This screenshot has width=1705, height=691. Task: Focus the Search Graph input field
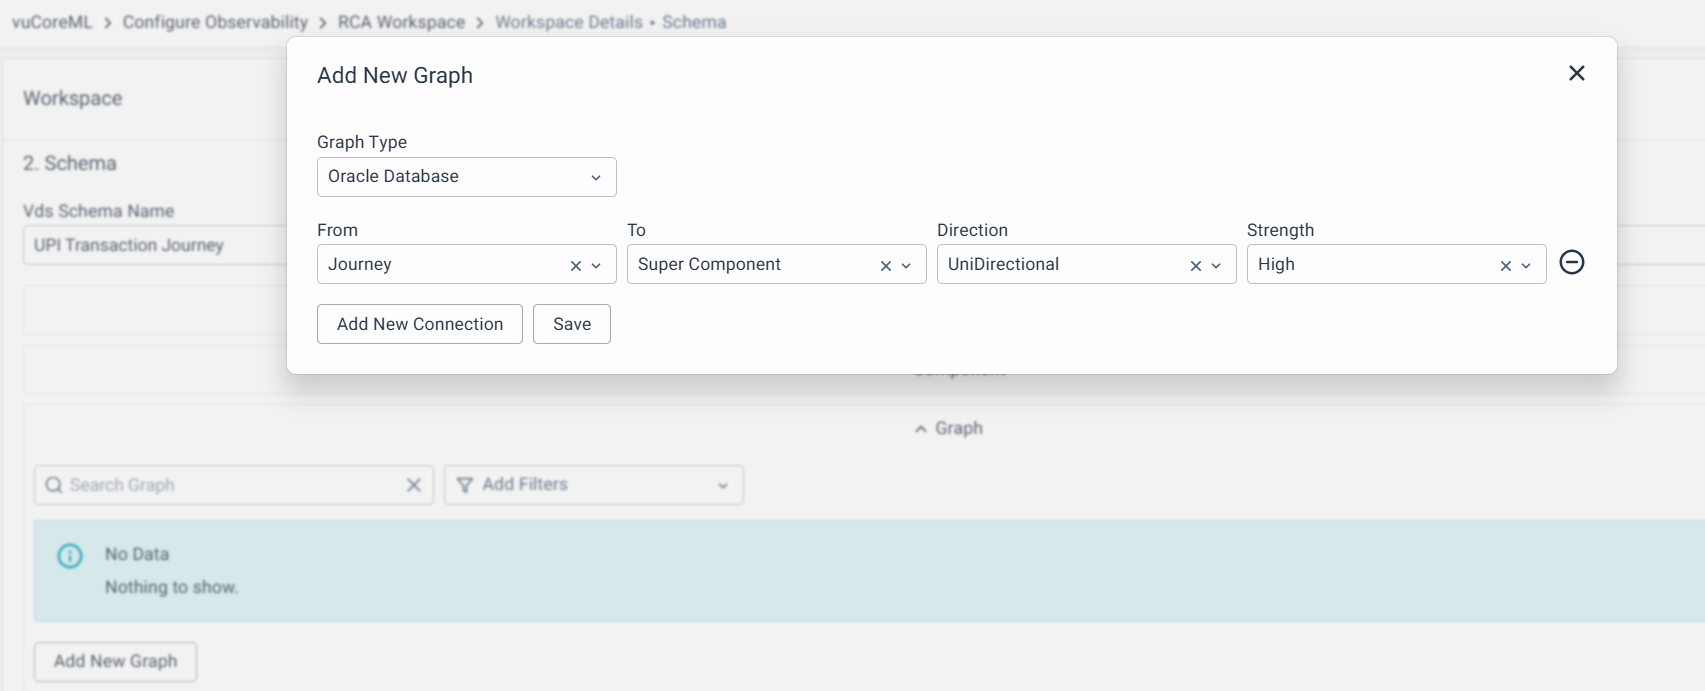pyautogui.click(x=230, y=485)
